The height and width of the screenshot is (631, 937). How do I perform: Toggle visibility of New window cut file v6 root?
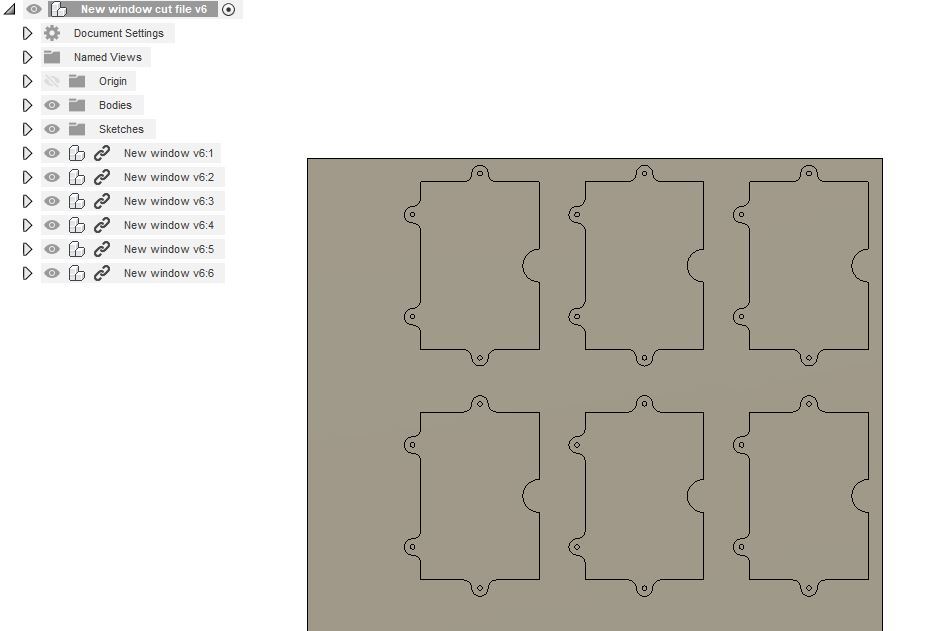click(34, 9)
